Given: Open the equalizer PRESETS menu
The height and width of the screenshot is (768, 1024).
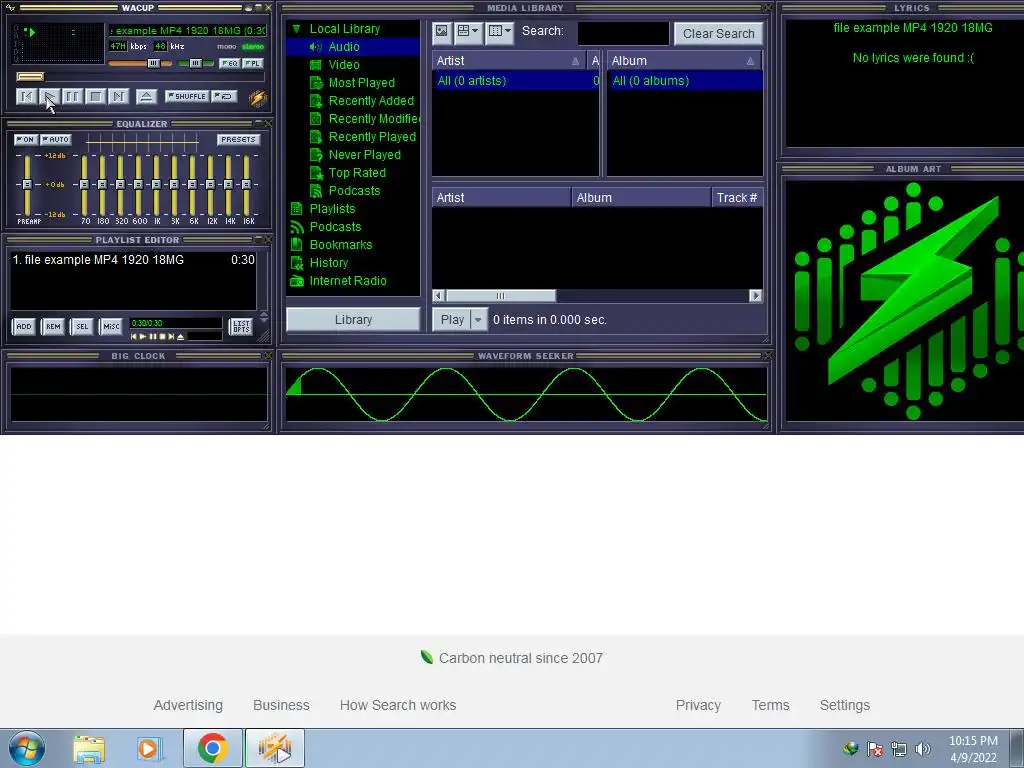Looking at the screenshot, I should click(238, 139).
